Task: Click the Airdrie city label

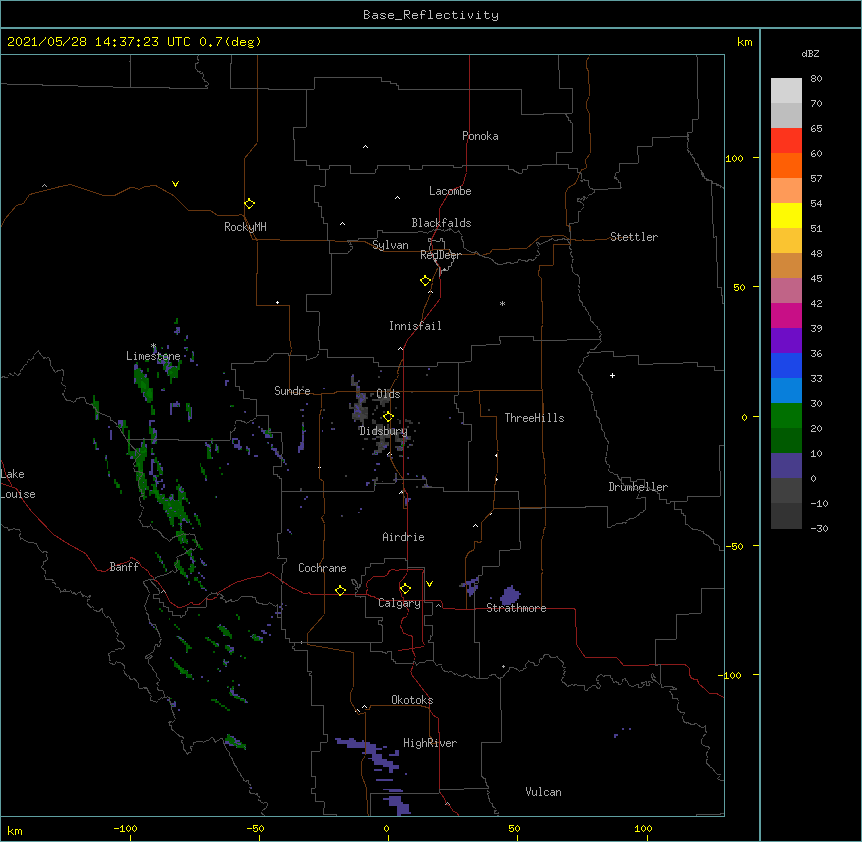Action: tap(404, 537)
